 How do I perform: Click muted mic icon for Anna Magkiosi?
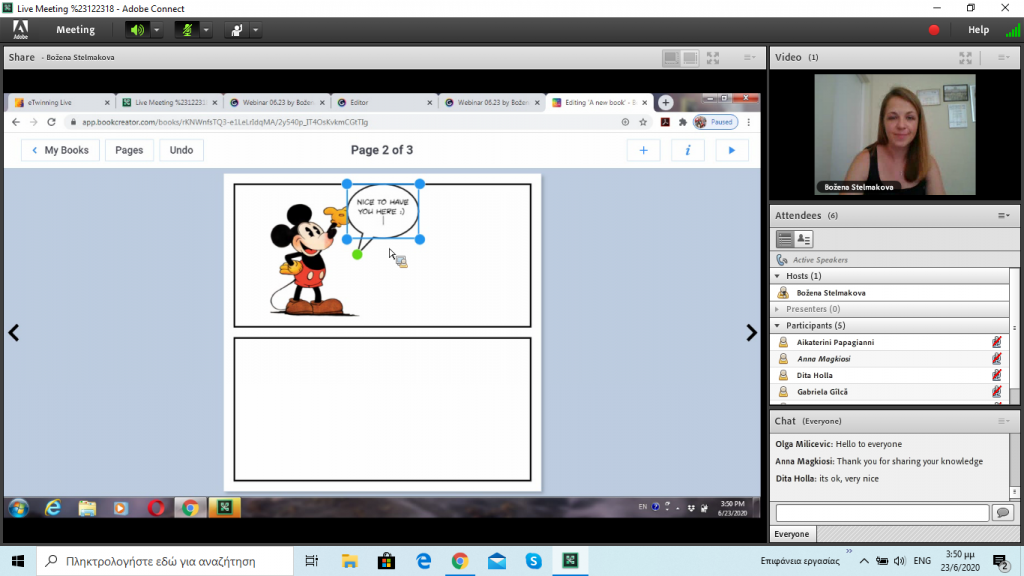pyautogui.click(x=997, y=358)
